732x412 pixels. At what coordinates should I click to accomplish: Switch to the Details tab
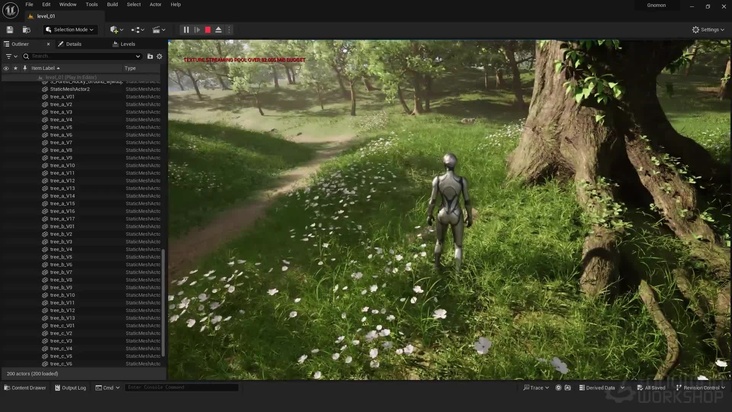coord(70,44)
